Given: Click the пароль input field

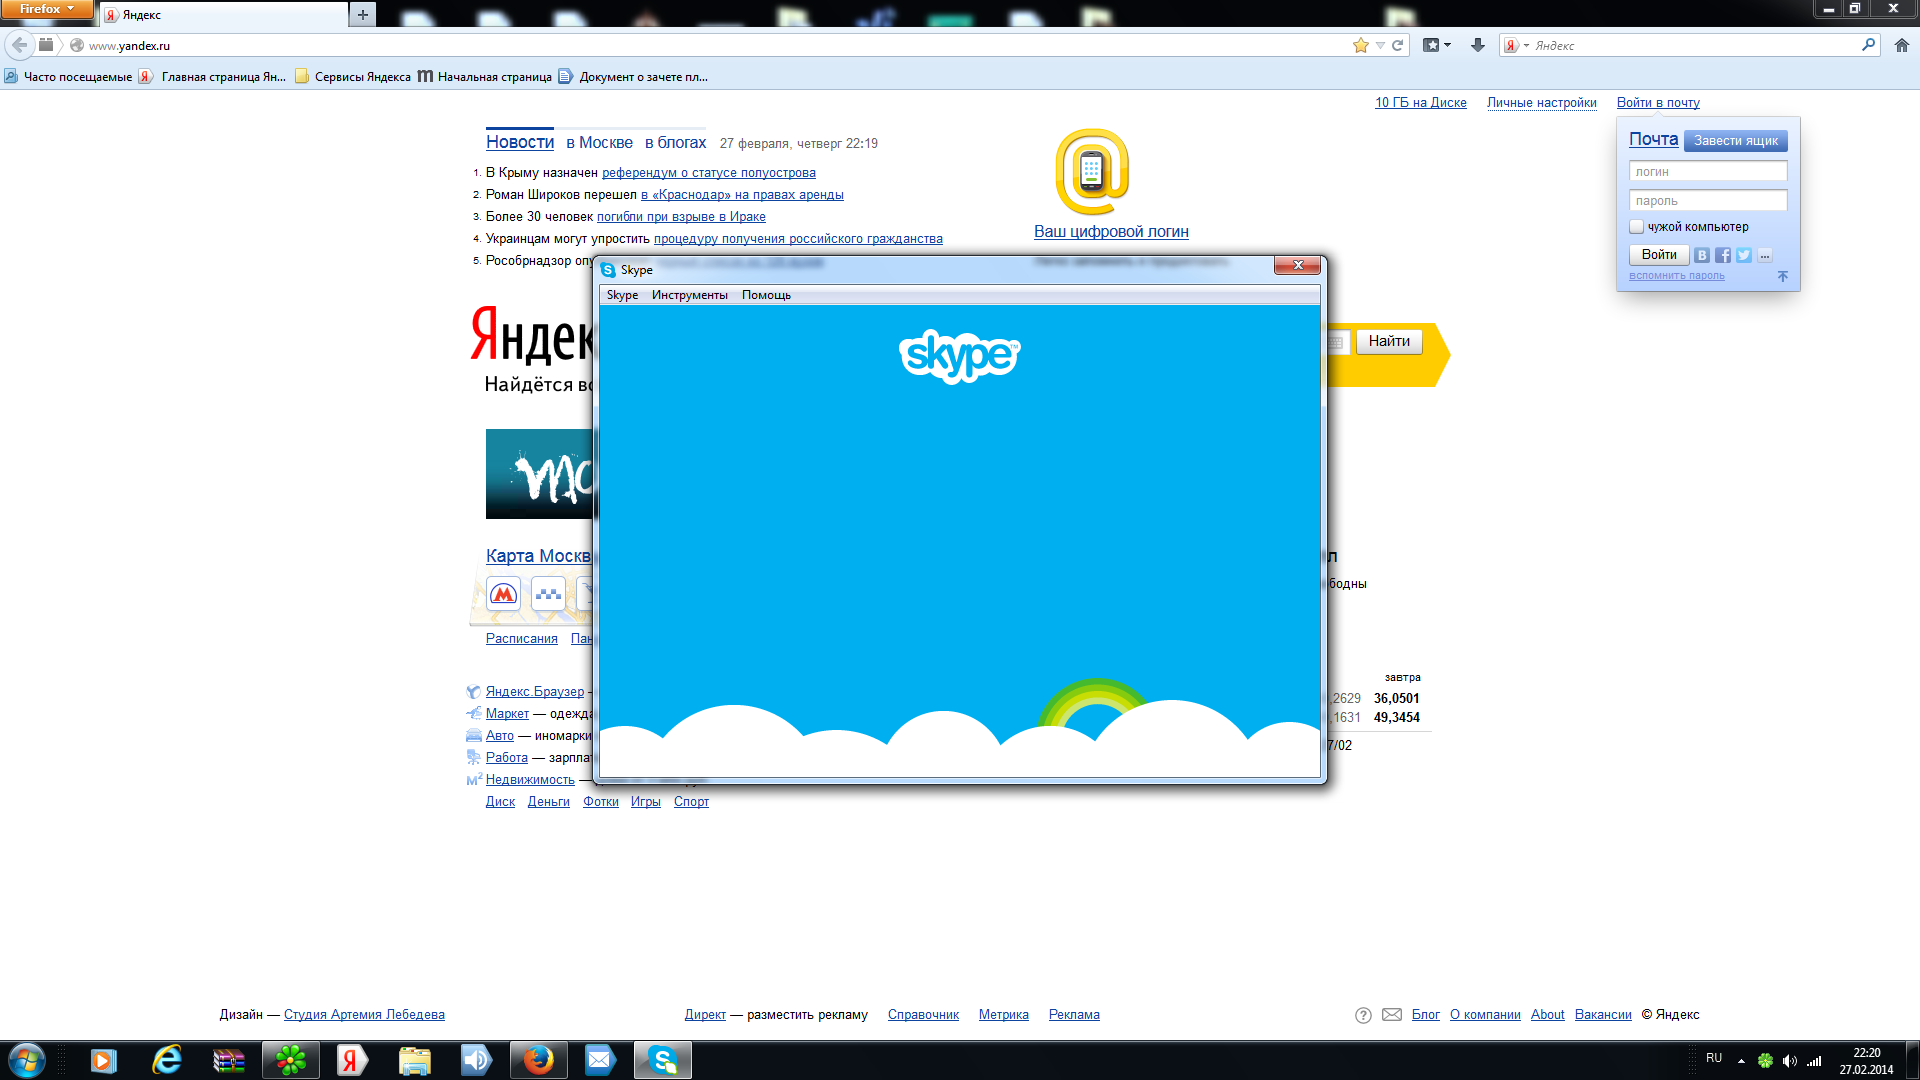Looking at the screenshot, I should pyautogui.click(x=1707, y=201).
